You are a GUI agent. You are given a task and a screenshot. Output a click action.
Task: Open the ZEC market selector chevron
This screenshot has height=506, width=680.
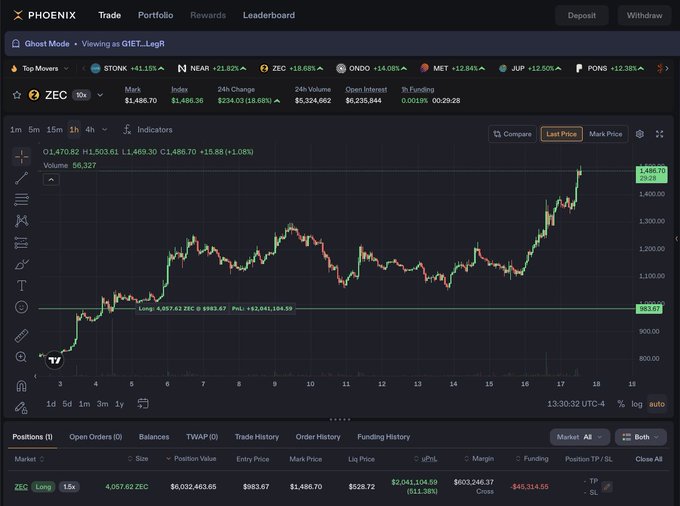tap(100, 95)
